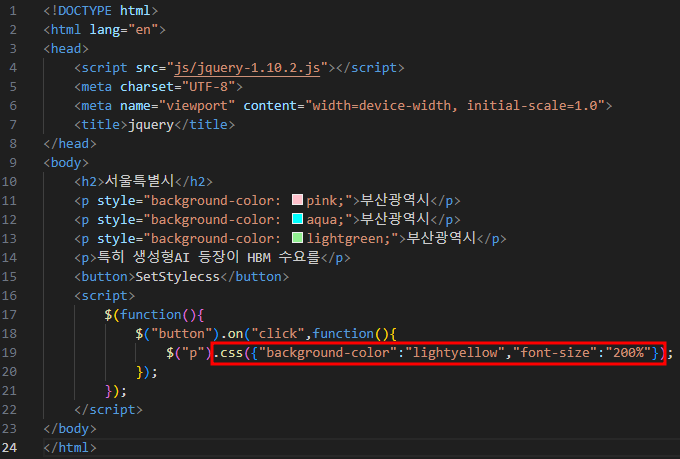Click the "button" selector string on line 18
680x459 pixels.
click(182, 334)
